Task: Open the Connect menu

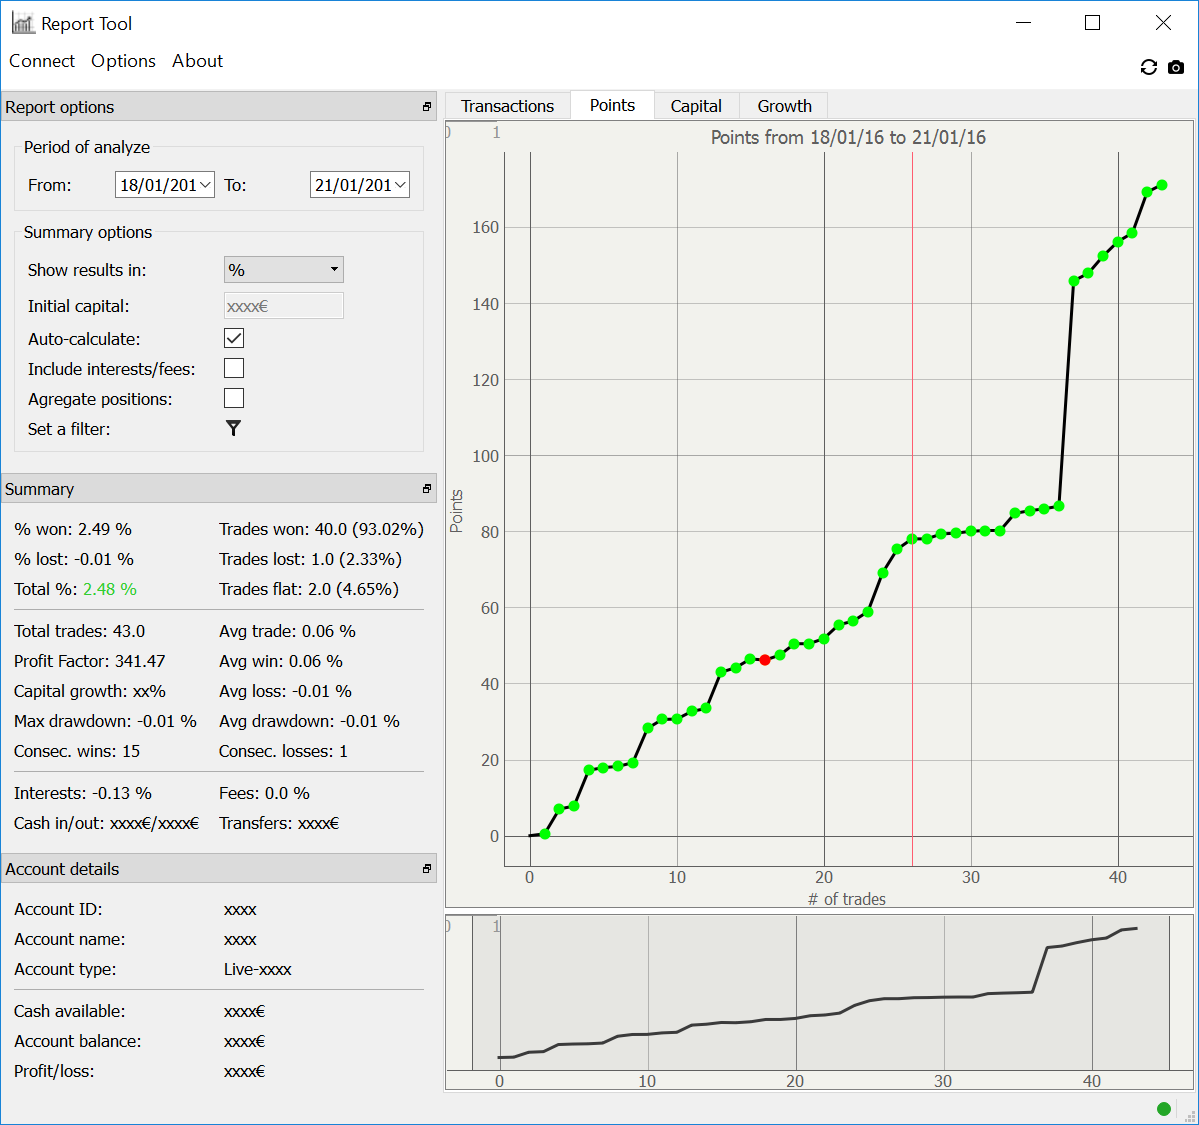Action: 42,61
